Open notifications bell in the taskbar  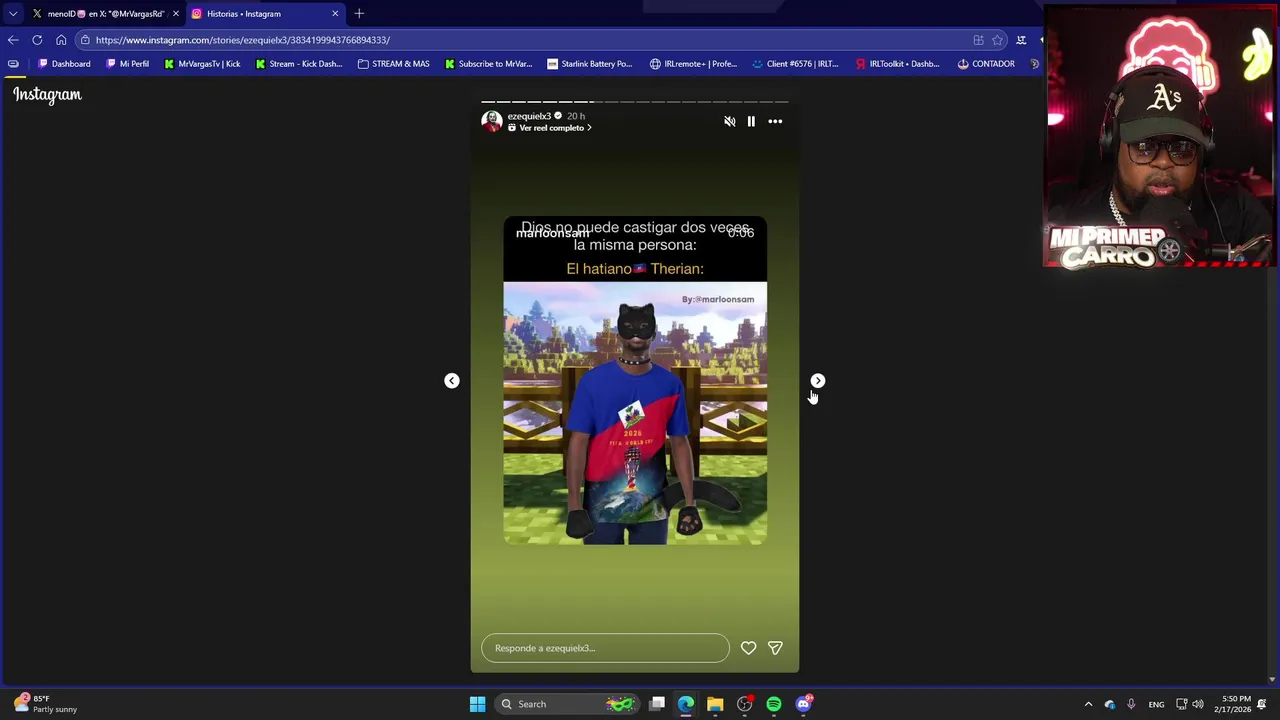click(1264, 704)
